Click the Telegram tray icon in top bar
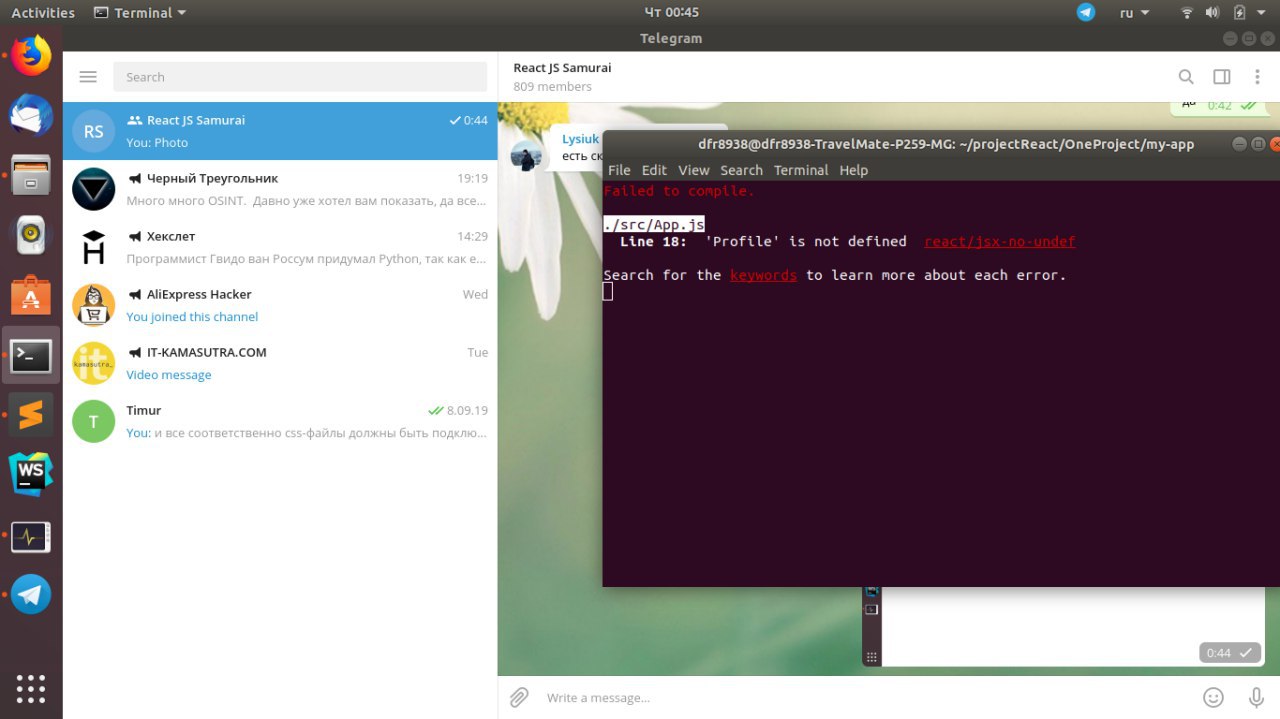Screen dimensions: 1280x719 [x=1086, y=12]
